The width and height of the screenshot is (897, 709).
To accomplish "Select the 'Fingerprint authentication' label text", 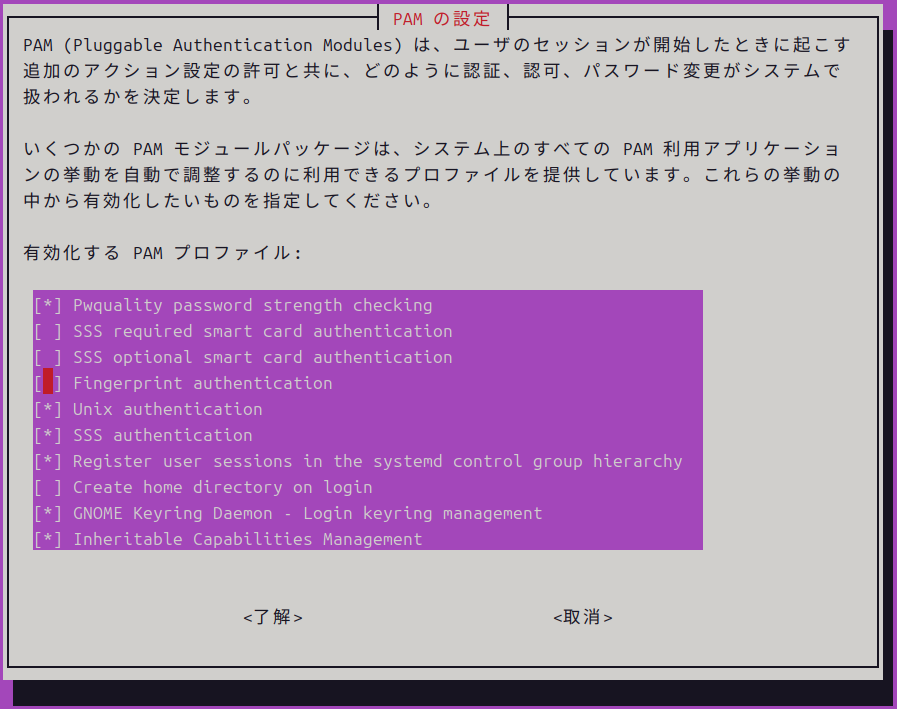I will pyautogui.click(x=202, y=383).
